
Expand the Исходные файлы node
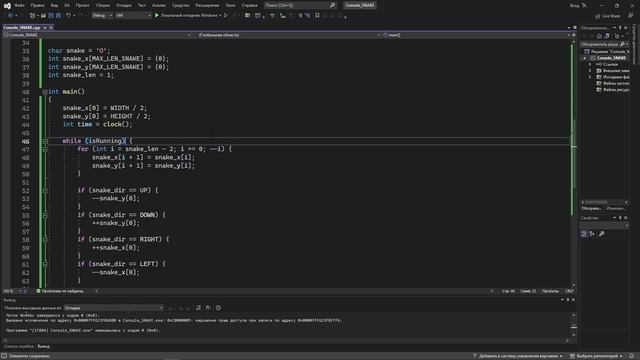pyautogui.click(x=590, y=77)
